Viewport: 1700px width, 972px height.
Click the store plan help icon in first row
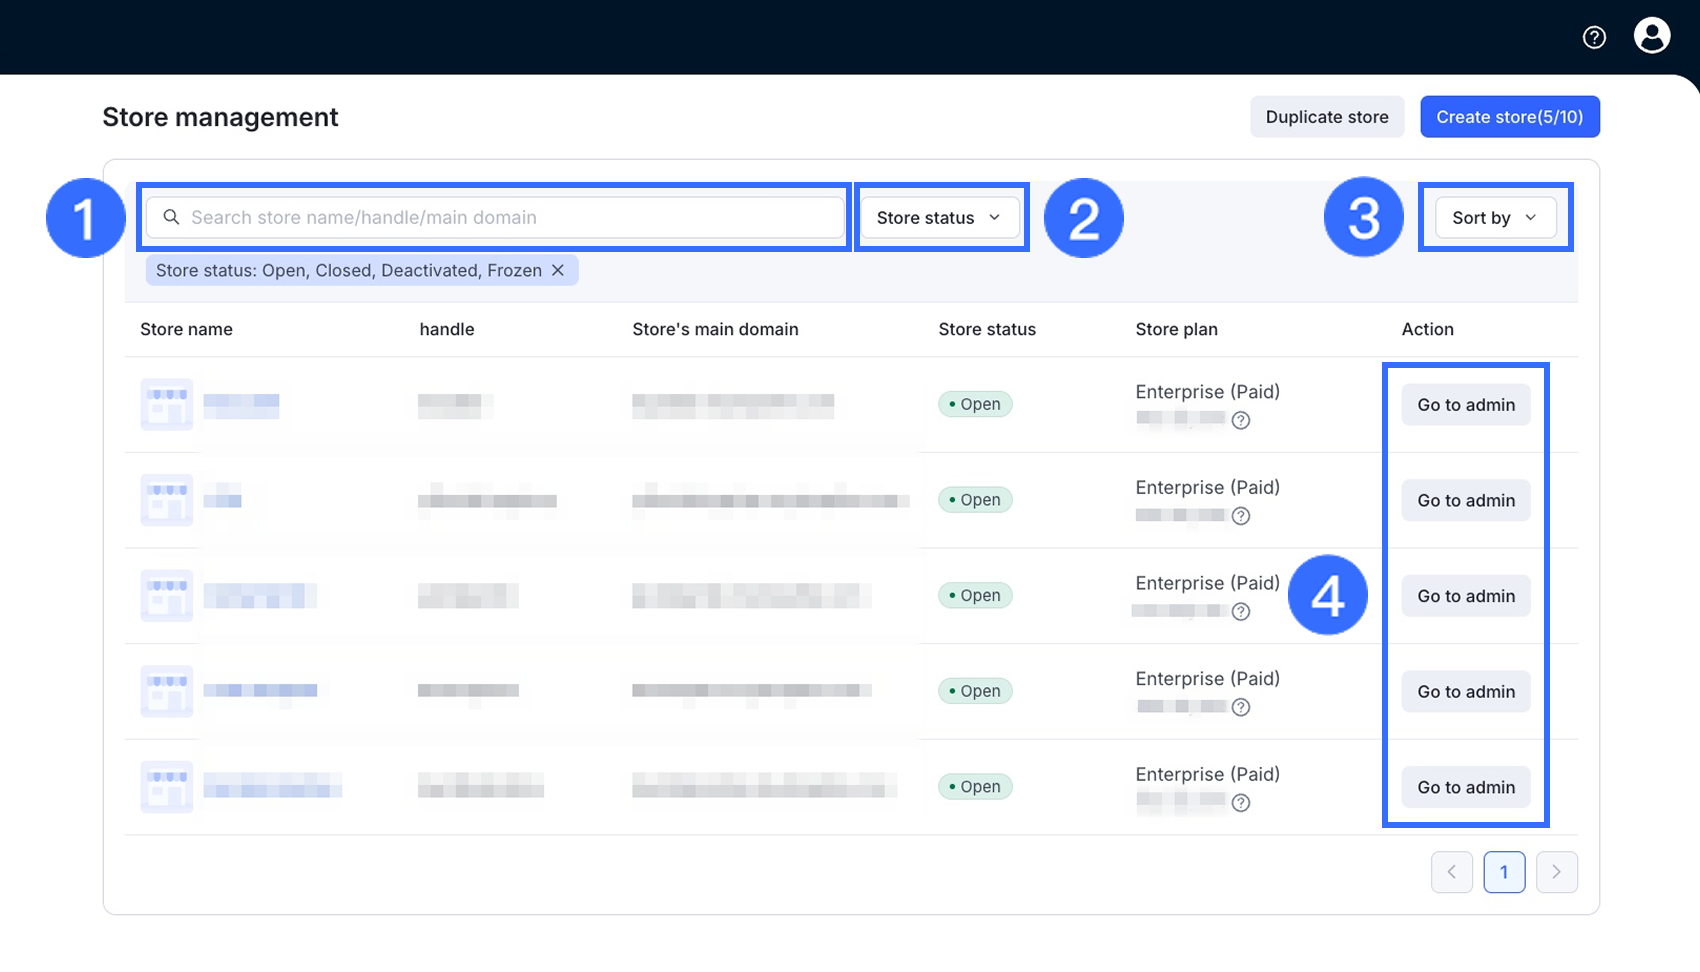(x=1241, y=420)
